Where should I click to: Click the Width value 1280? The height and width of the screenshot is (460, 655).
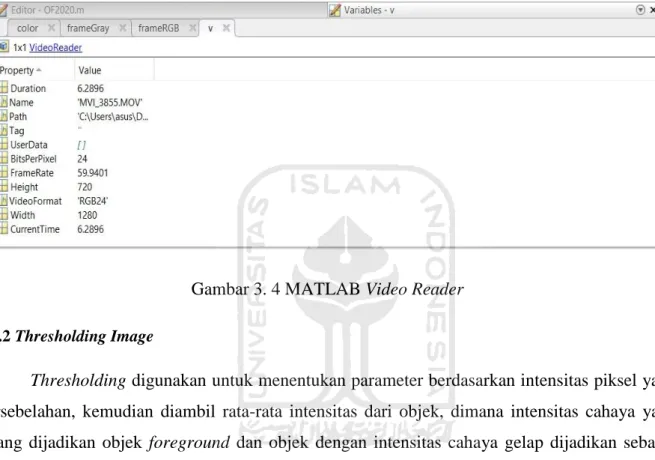[87, 215]
